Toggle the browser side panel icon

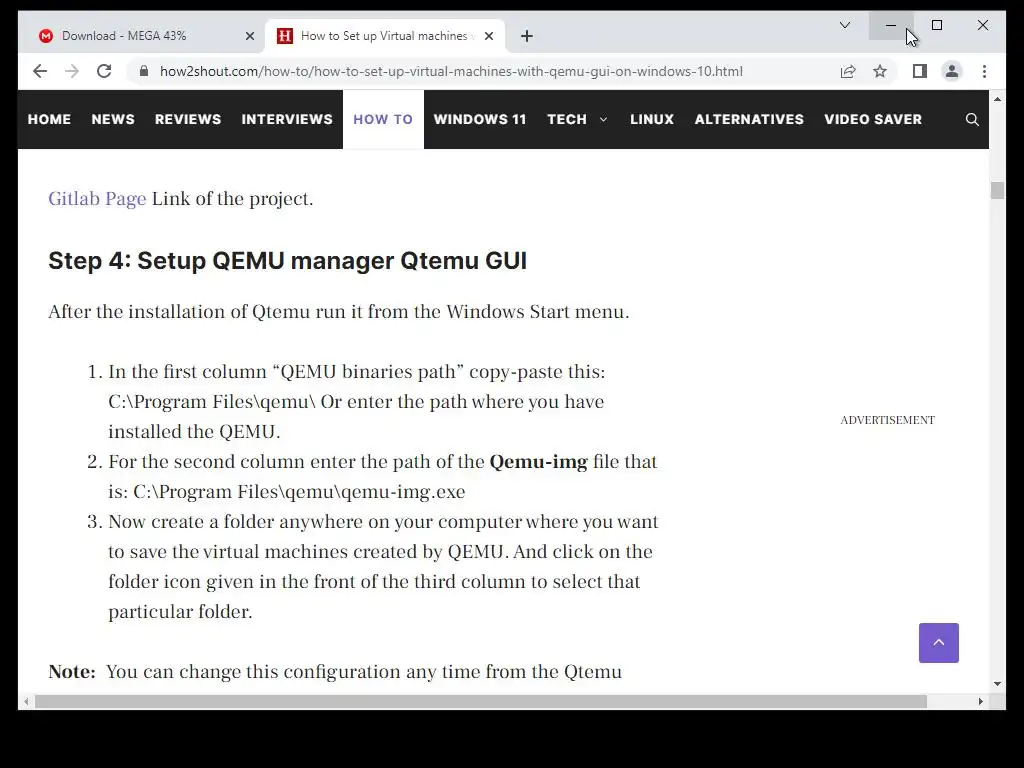pos(920,71)
